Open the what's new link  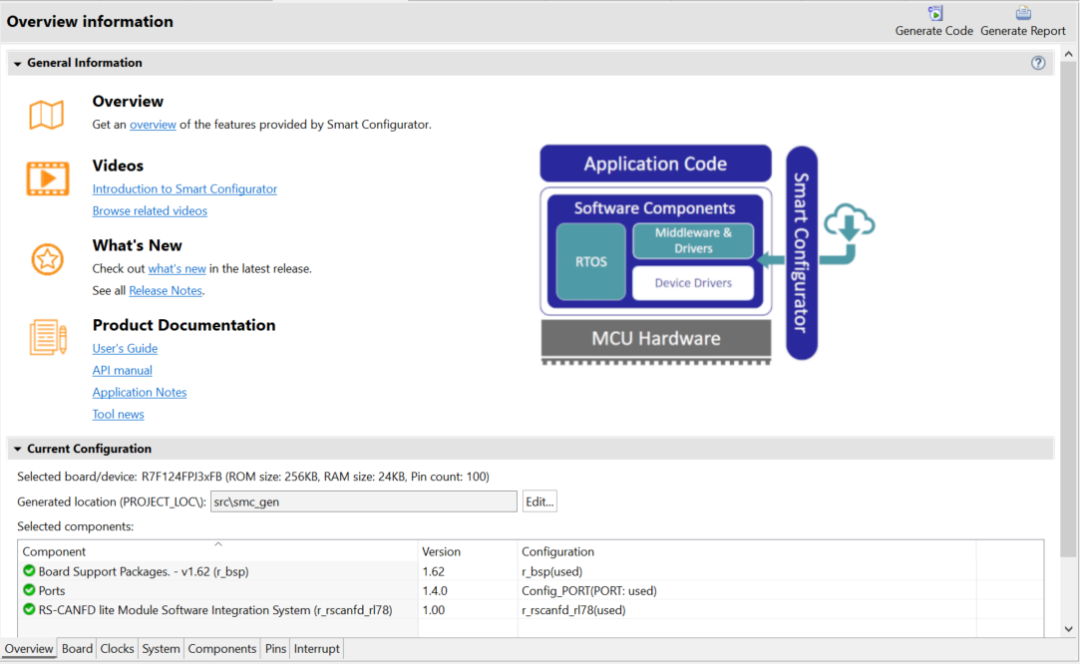177,269
